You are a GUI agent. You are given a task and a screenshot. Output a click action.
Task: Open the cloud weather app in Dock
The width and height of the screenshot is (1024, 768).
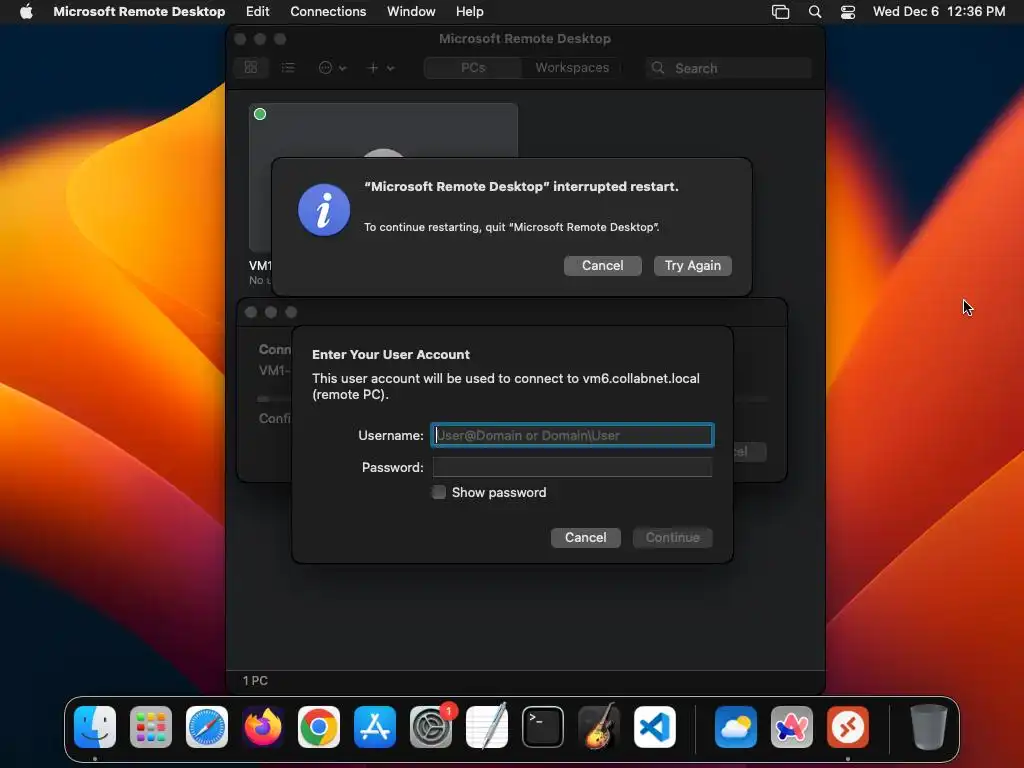coord(735,726)
